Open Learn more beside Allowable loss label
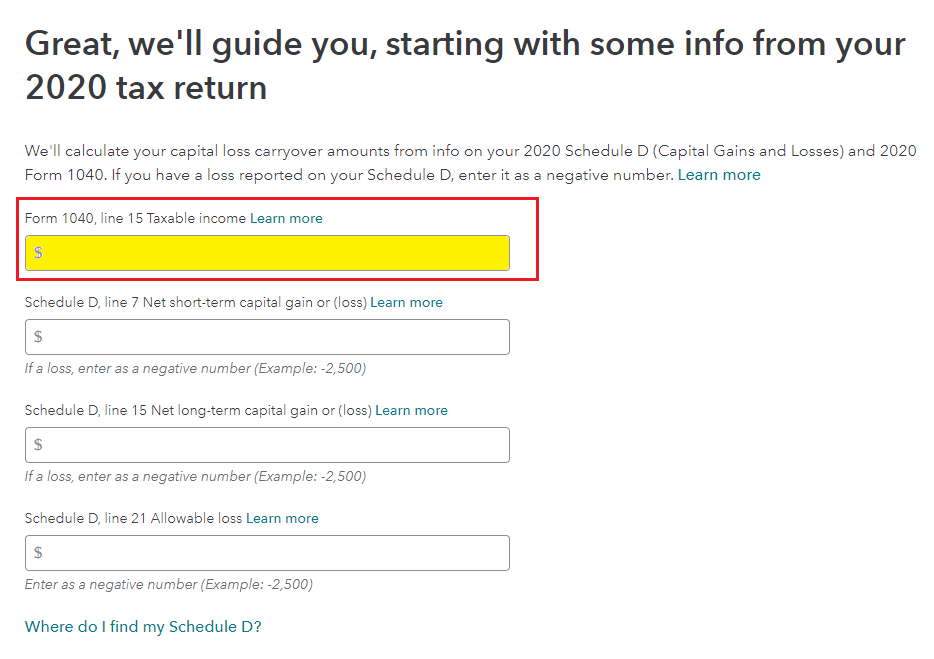Screen dimensions: 934x659 (x=282, y=518)
